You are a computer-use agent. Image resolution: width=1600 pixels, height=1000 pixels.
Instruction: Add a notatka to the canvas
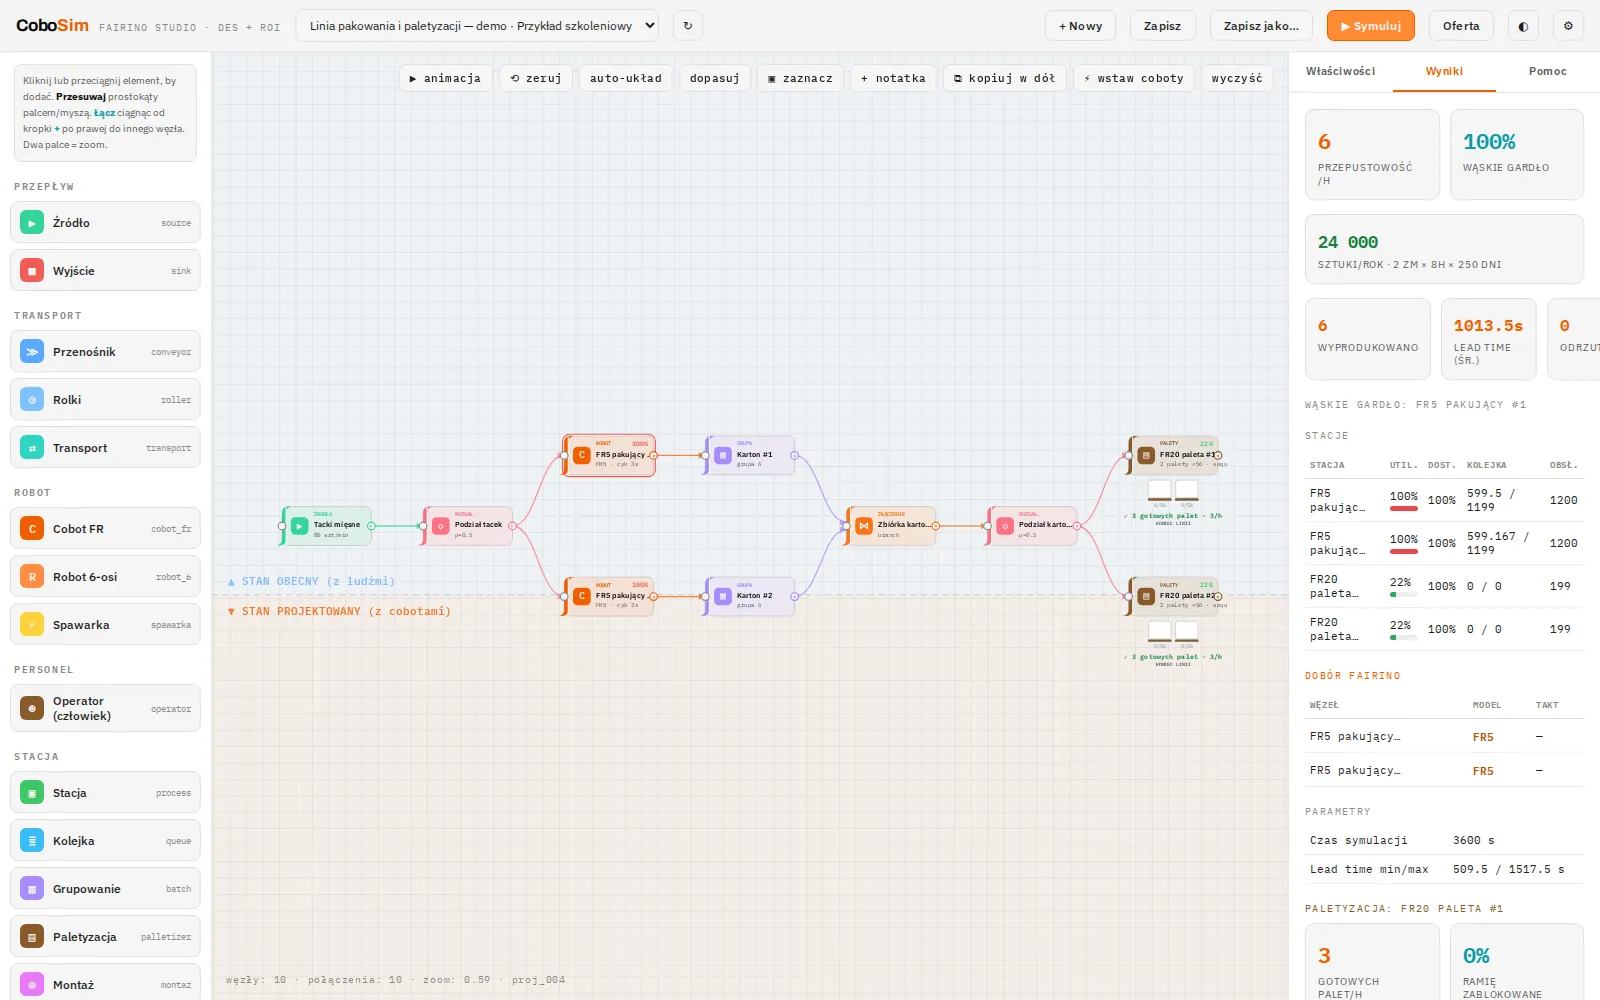[893, 78]
